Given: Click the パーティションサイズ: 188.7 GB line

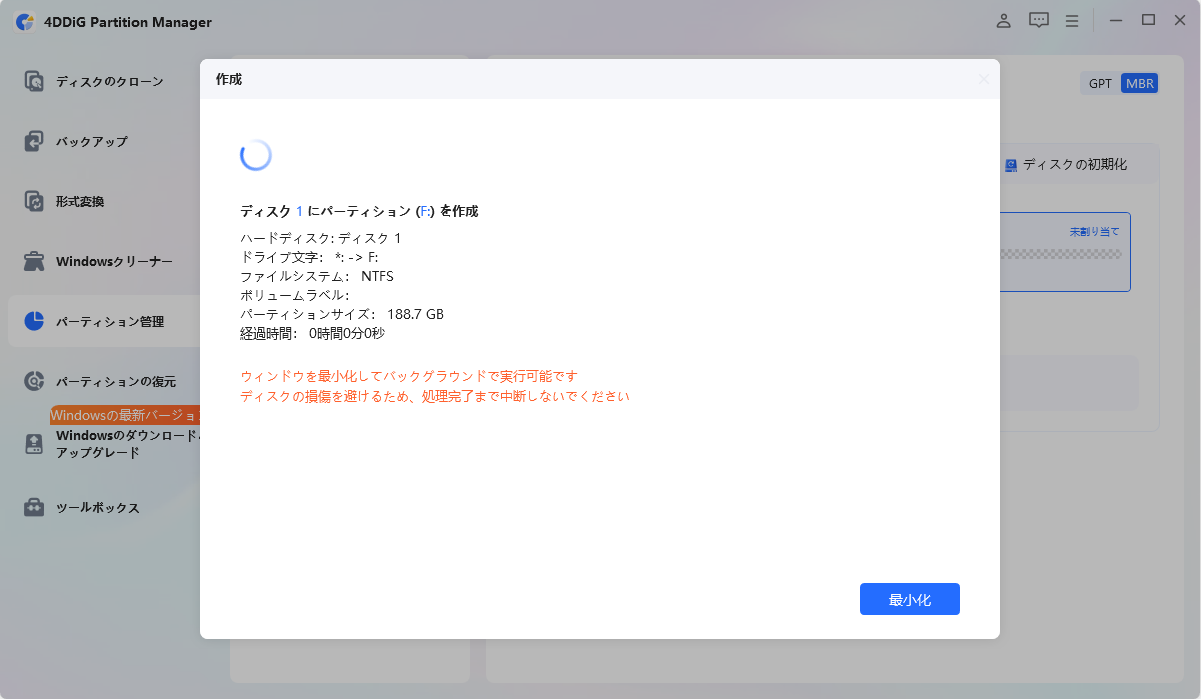Looking at the screenshot, I should coord(342,314).
